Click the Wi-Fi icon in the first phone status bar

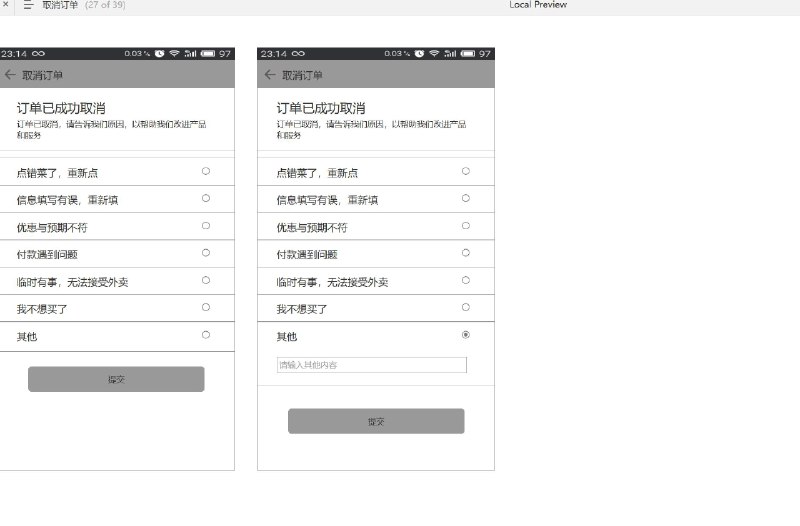(174, 54)
